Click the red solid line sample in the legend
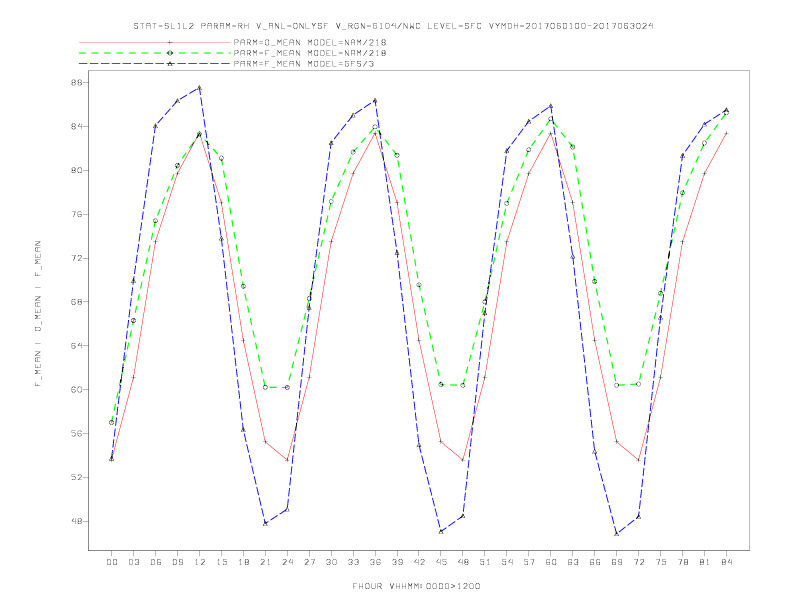The width and height of the screenshot is (792, 612). (155, 42)
